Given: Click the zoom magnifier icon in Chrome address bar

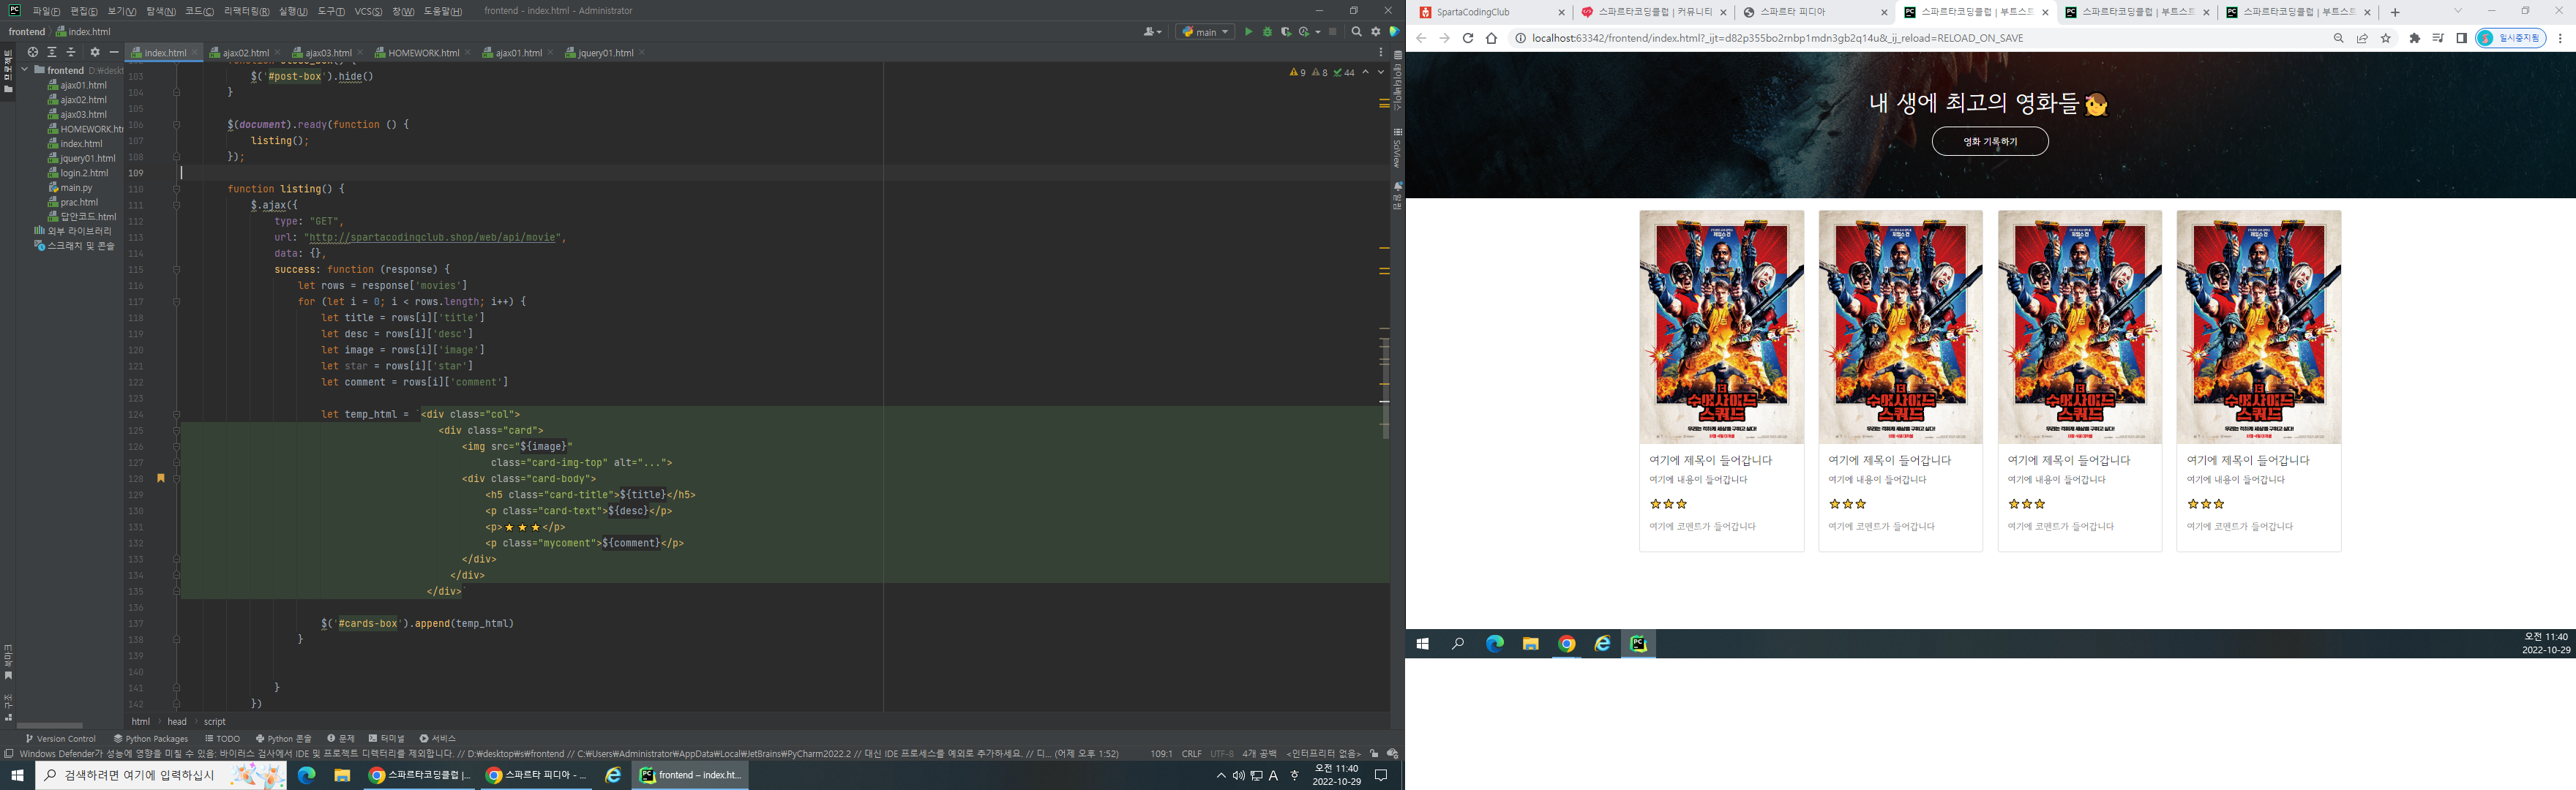Looking at the screenshot, I should pos(2338,38).
